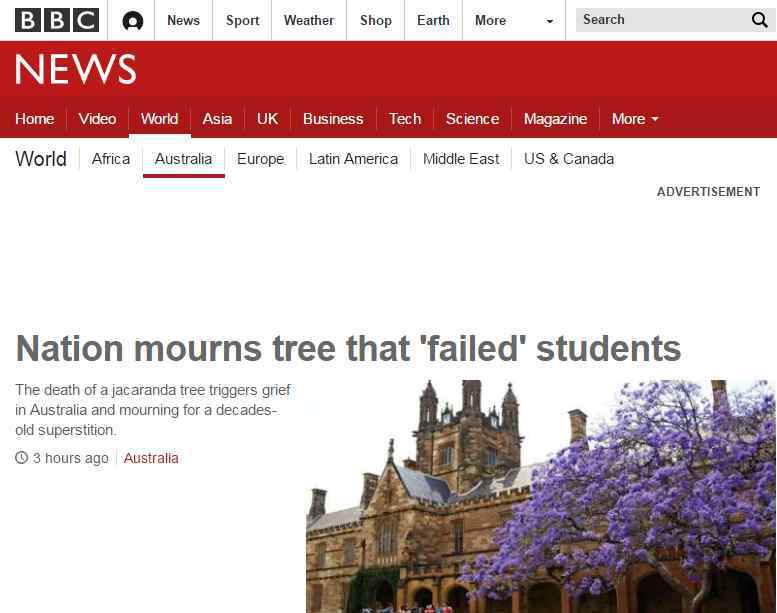Viewport: 777px width, 613px height.
Task: Expand the red navigation More menu
Action: [635, 119]
